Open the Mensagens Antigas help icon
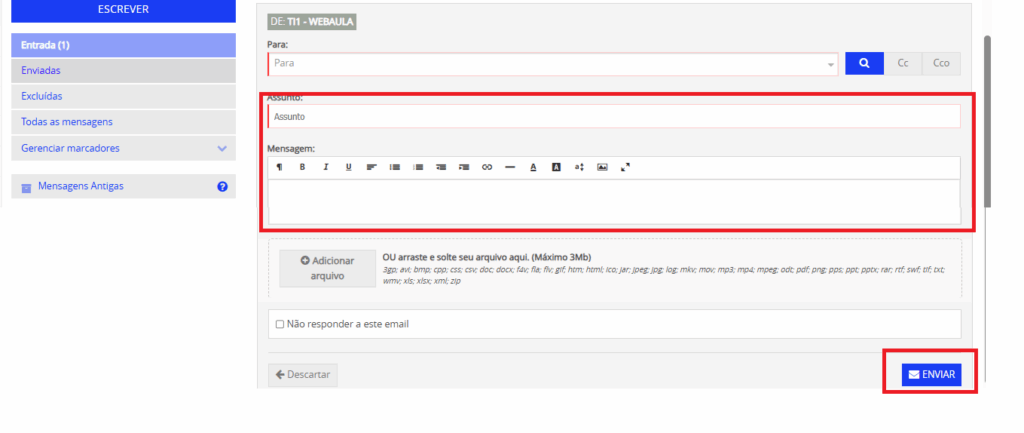1024x433 pixels. tap(222, 186)
